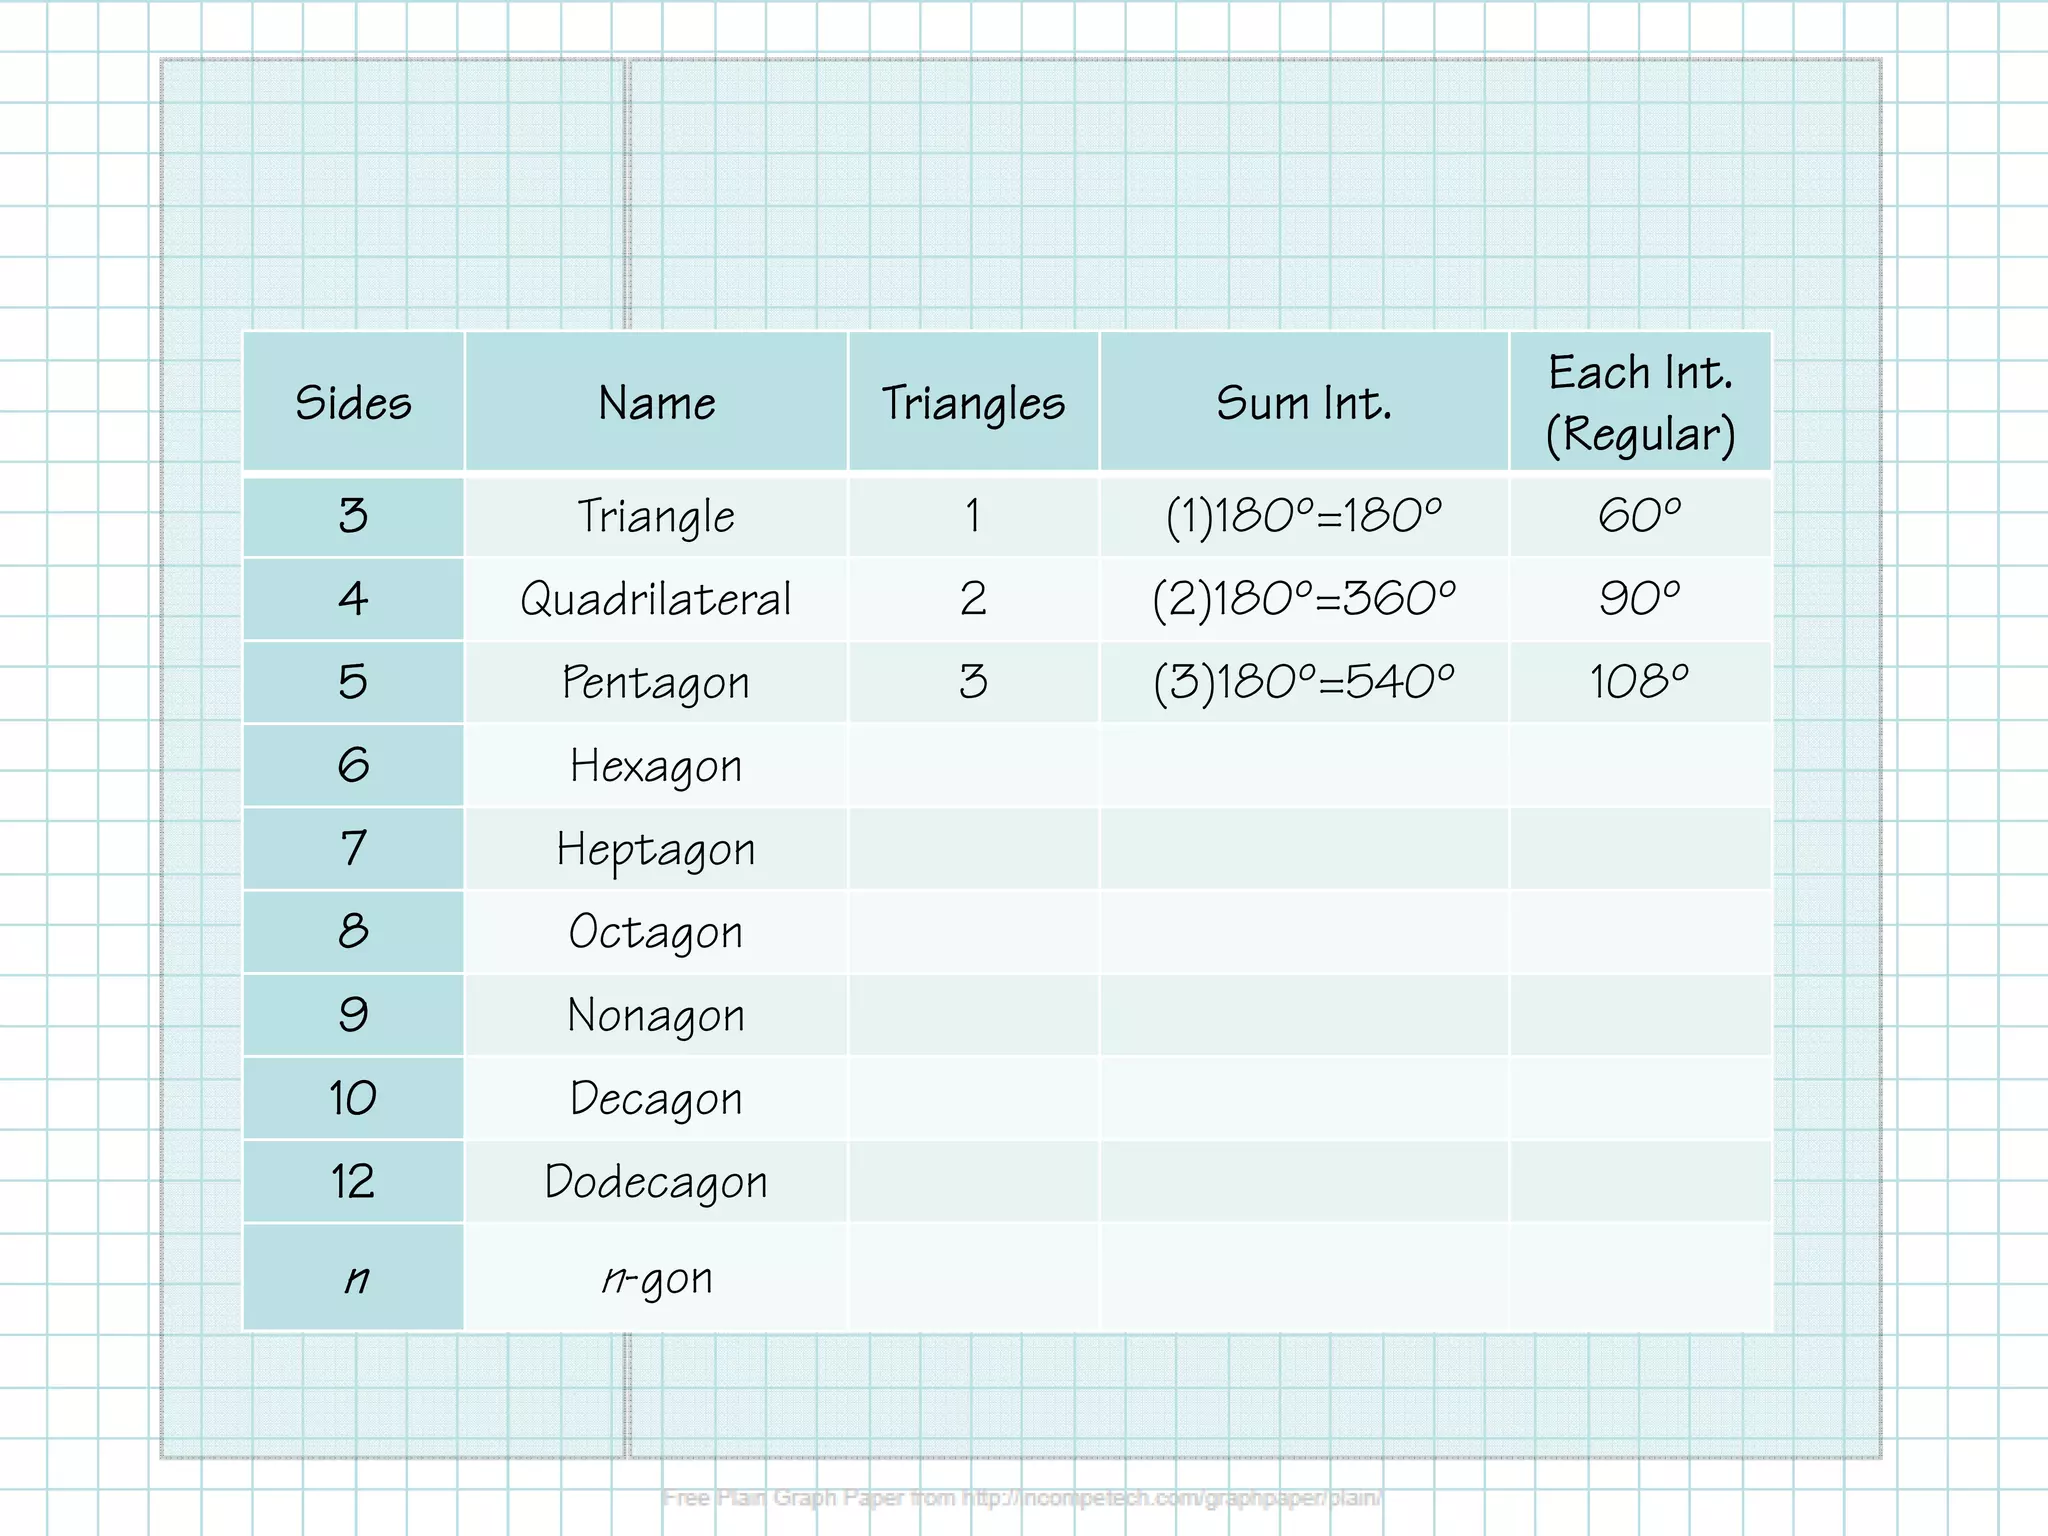The height and width of the screenshot is (1536, 2048).
Task: Select the 'Dodecagon' name cell
Action: [x=656, y=1181]
